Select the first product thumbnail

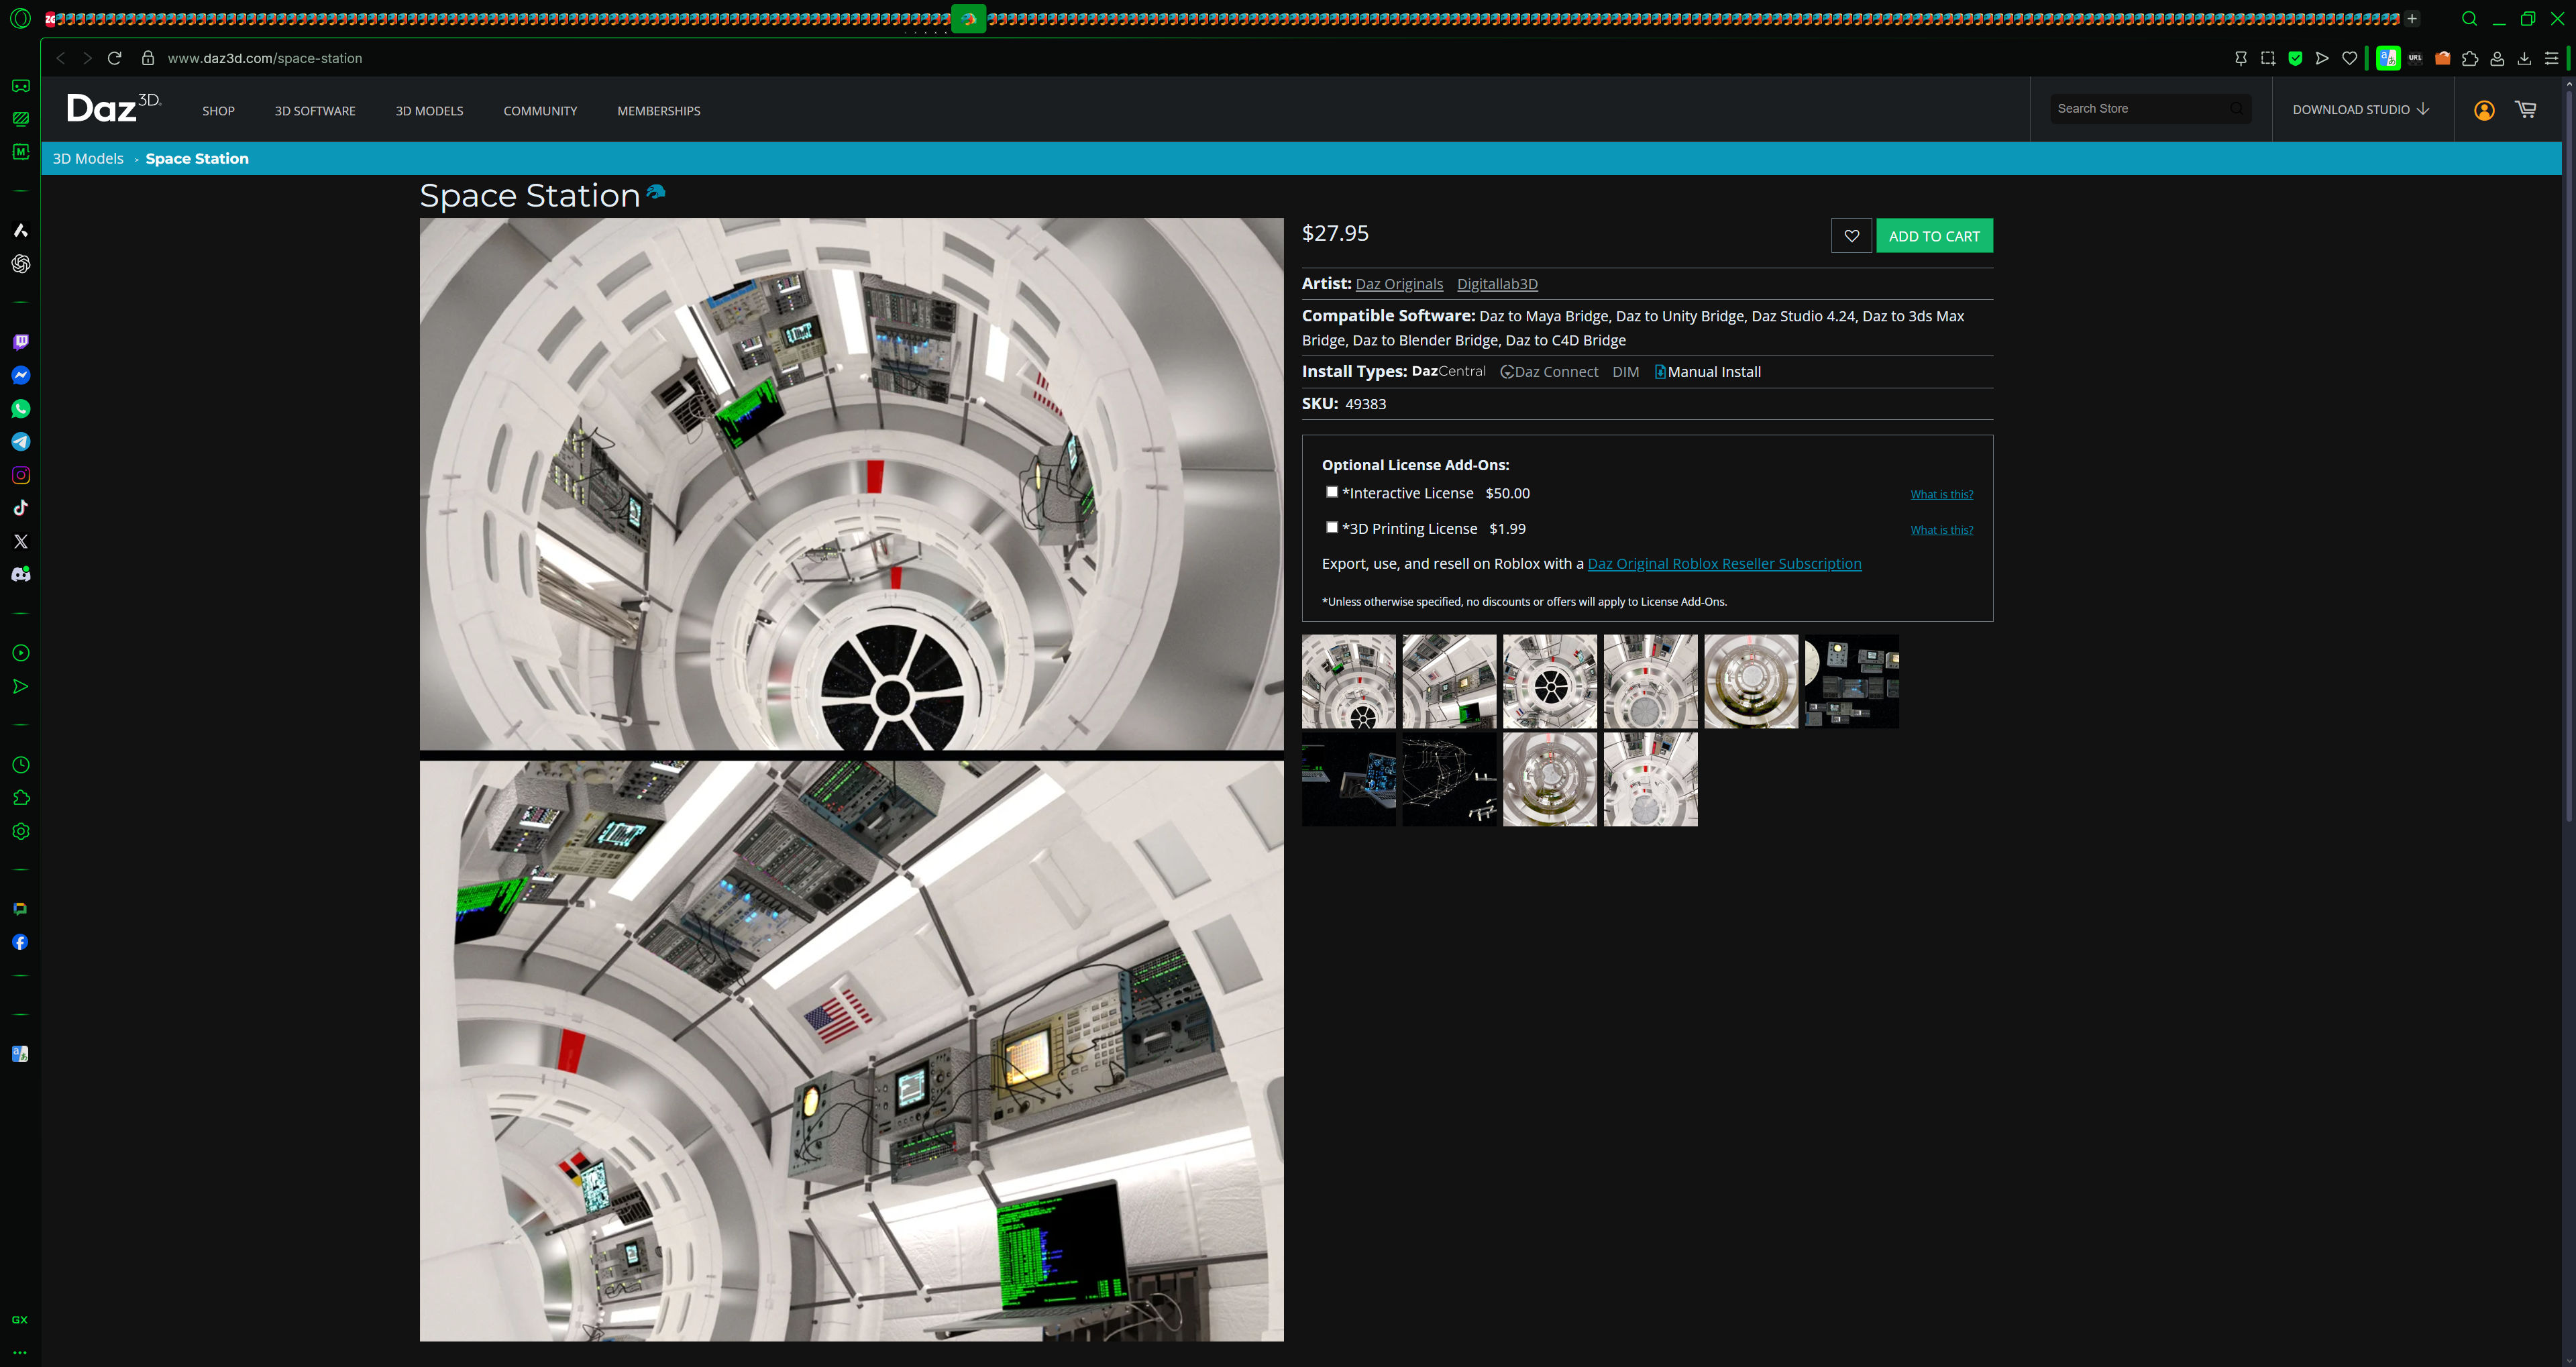point(1348,681)
